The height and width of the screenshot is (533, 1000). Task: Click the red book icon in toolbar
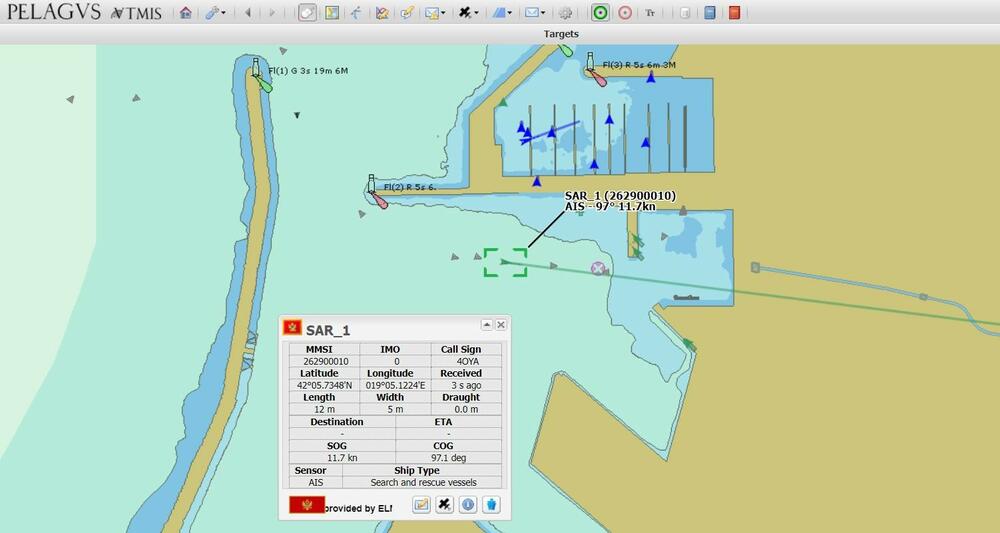coord(735,13)
